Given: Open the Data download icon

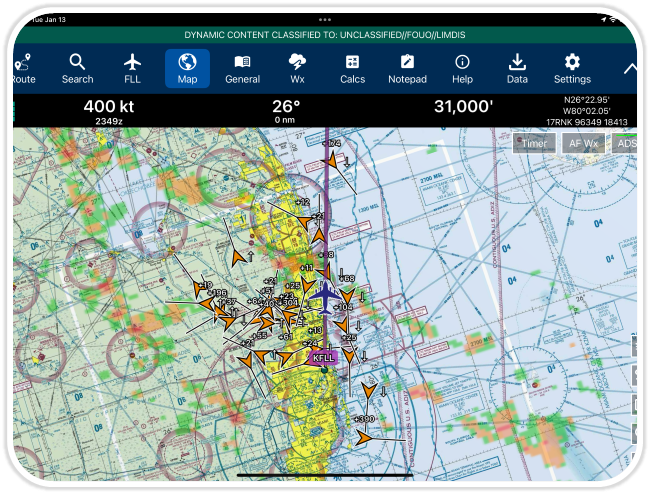Looking at the screenshot, I should 517,68.
